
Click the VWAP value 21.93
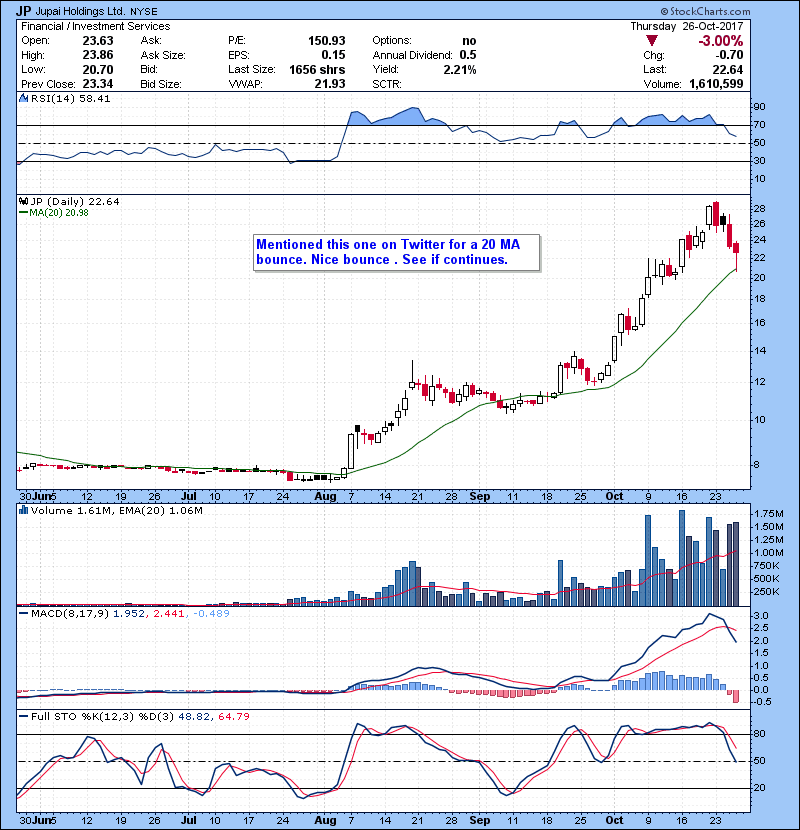tap(330, 84)
